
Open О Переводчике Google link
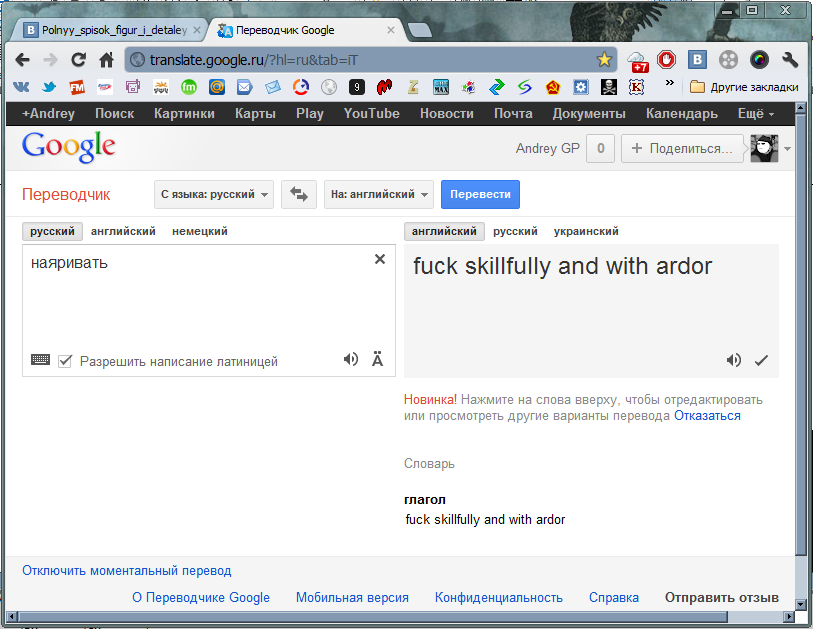pyautogui.click(x=201, y=598)
